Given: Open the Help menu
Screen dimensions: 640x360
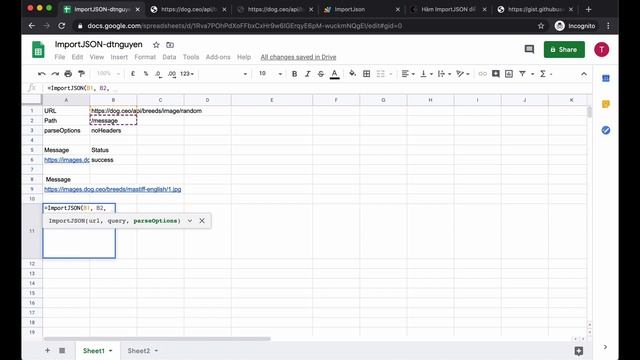Looking at the screenshot, I should coord(244,57).
